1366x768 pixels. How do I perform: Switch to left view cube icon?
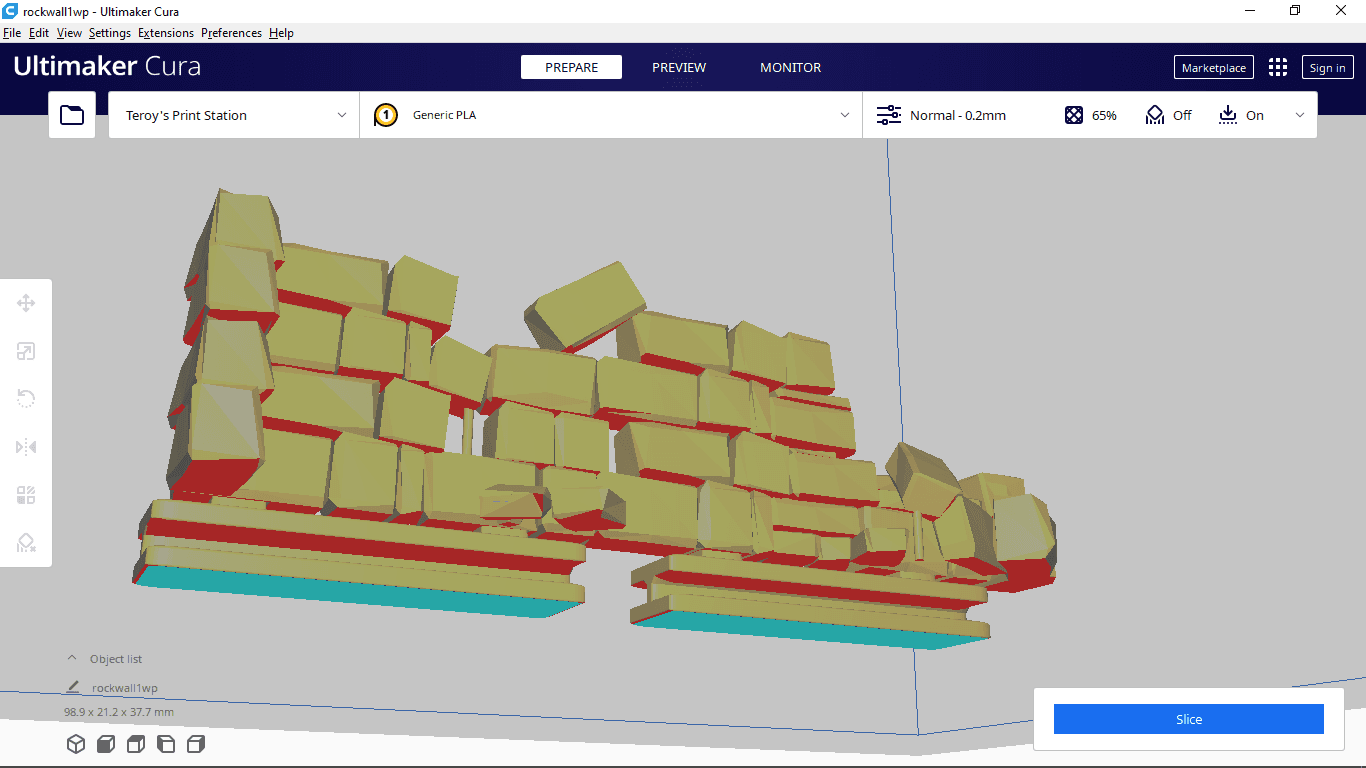[166, 744]
